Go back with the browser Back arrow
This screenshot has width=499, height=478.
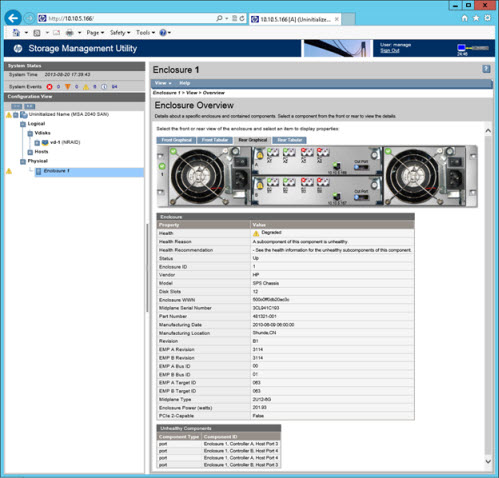[x=13, y=18]
